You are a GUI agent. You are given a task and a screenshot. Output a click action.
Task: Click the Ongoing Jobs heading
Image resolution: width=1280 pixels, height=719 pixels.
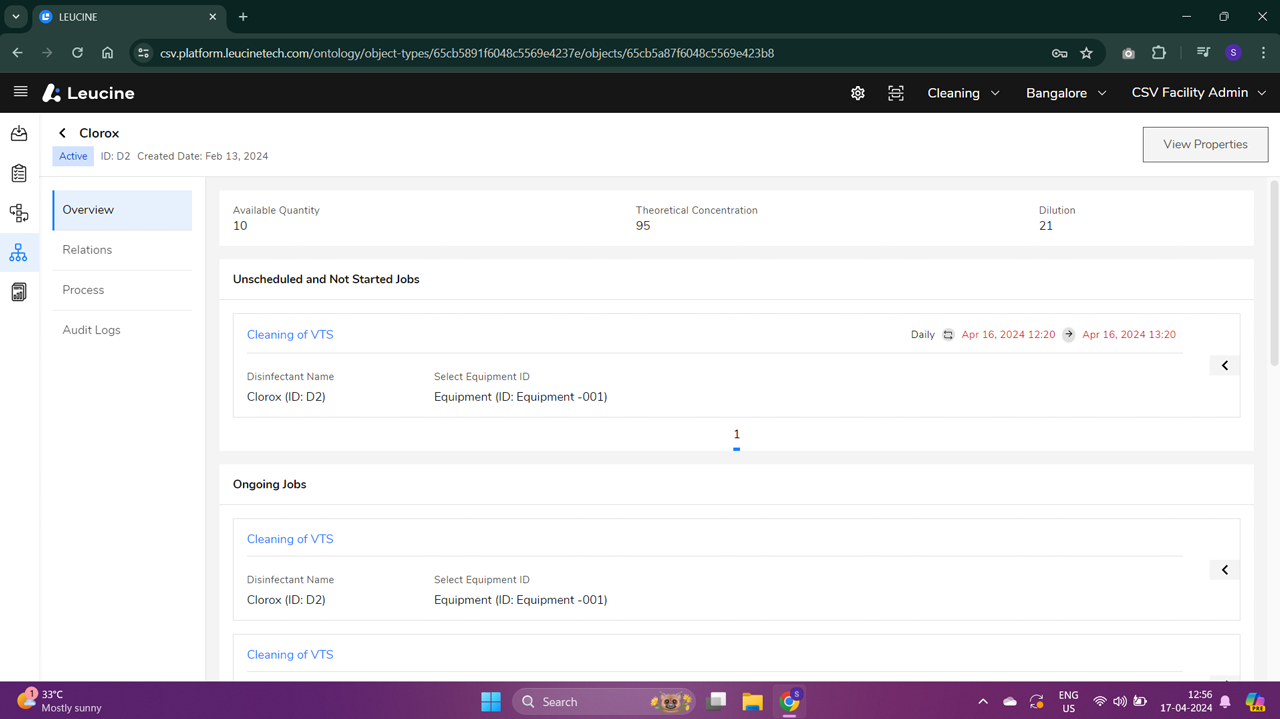click(270, 484)
